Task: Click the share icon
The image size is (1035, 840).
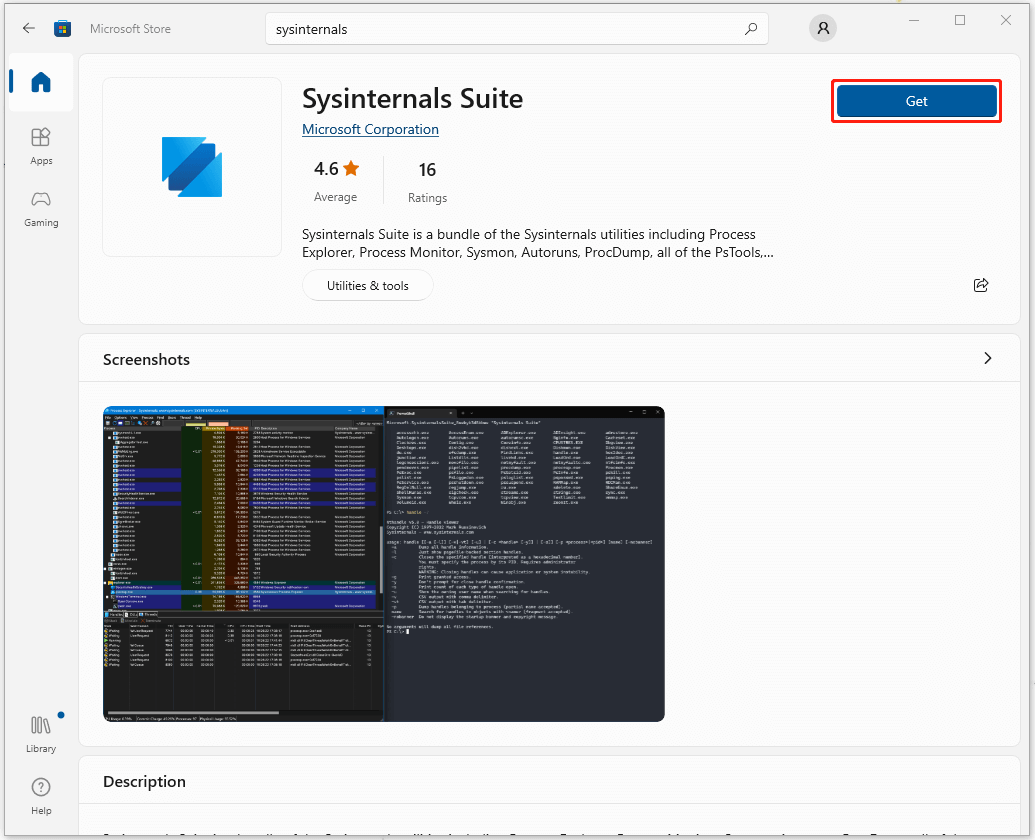Action: [981, 285]
